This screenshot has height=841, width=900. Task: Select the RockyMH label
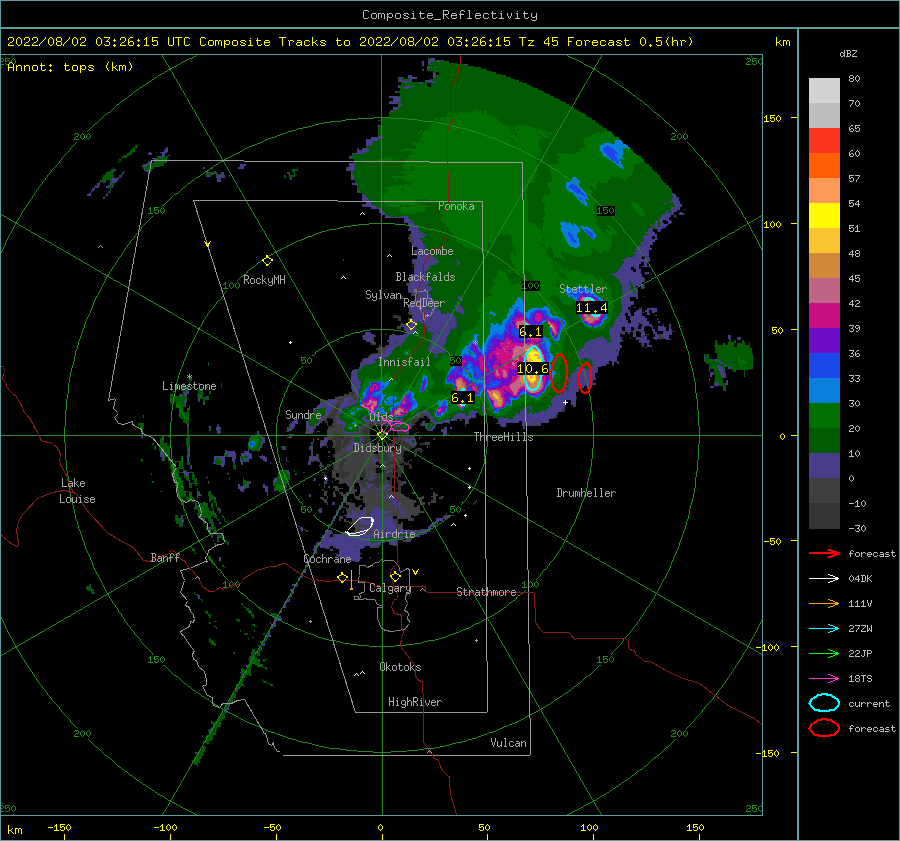point(264,280)
